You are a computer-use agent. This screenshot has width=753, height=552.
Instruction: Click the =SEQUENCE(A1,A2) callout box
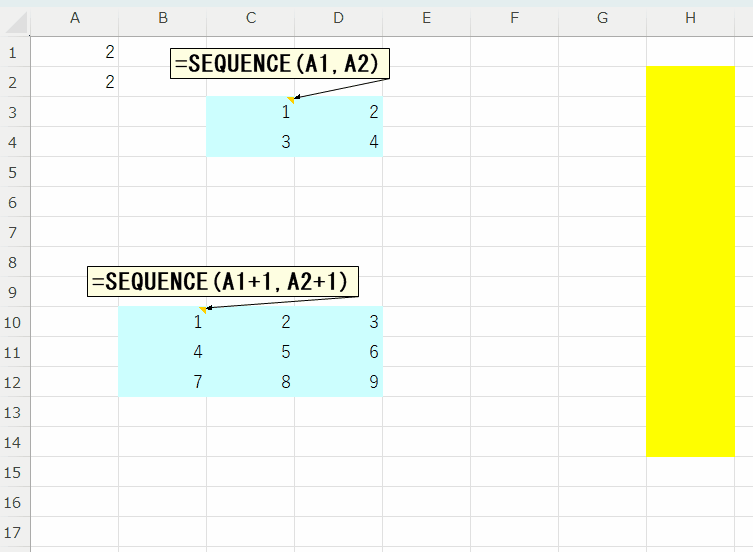coord(280,64)
